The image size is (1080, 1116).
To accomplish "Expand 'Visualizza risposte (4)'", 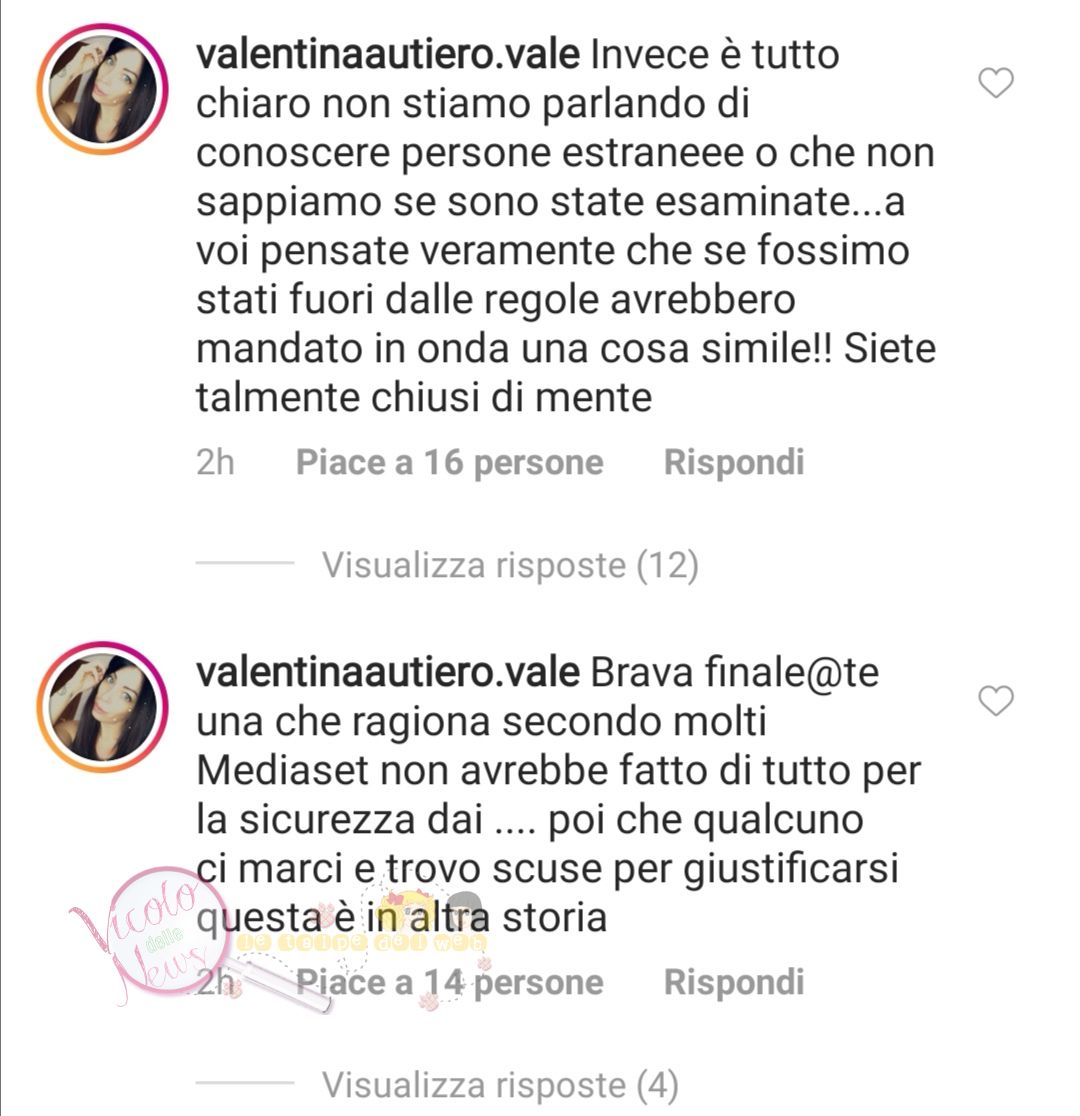I will [500, 1085].
